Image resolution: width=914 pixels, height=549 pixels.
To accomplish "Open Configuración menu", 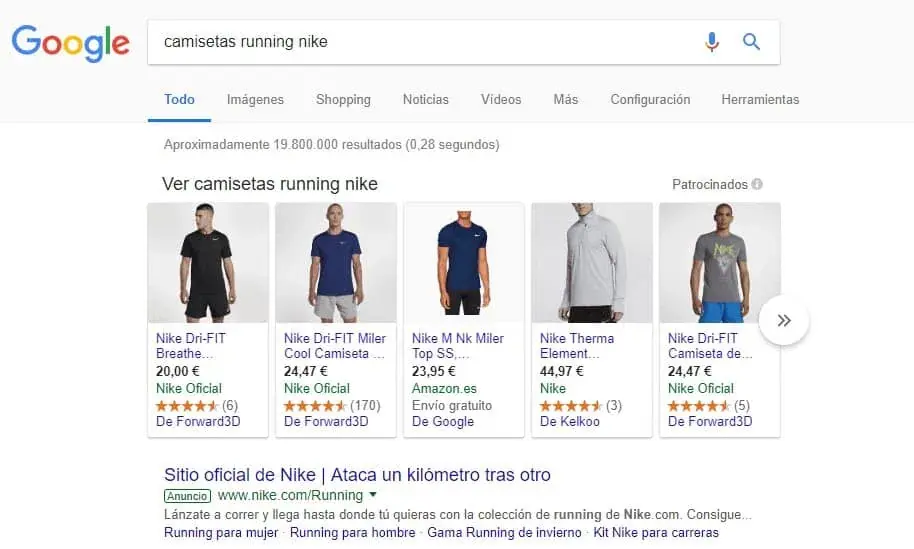I will pyautogui.click(x=650, y=100).
